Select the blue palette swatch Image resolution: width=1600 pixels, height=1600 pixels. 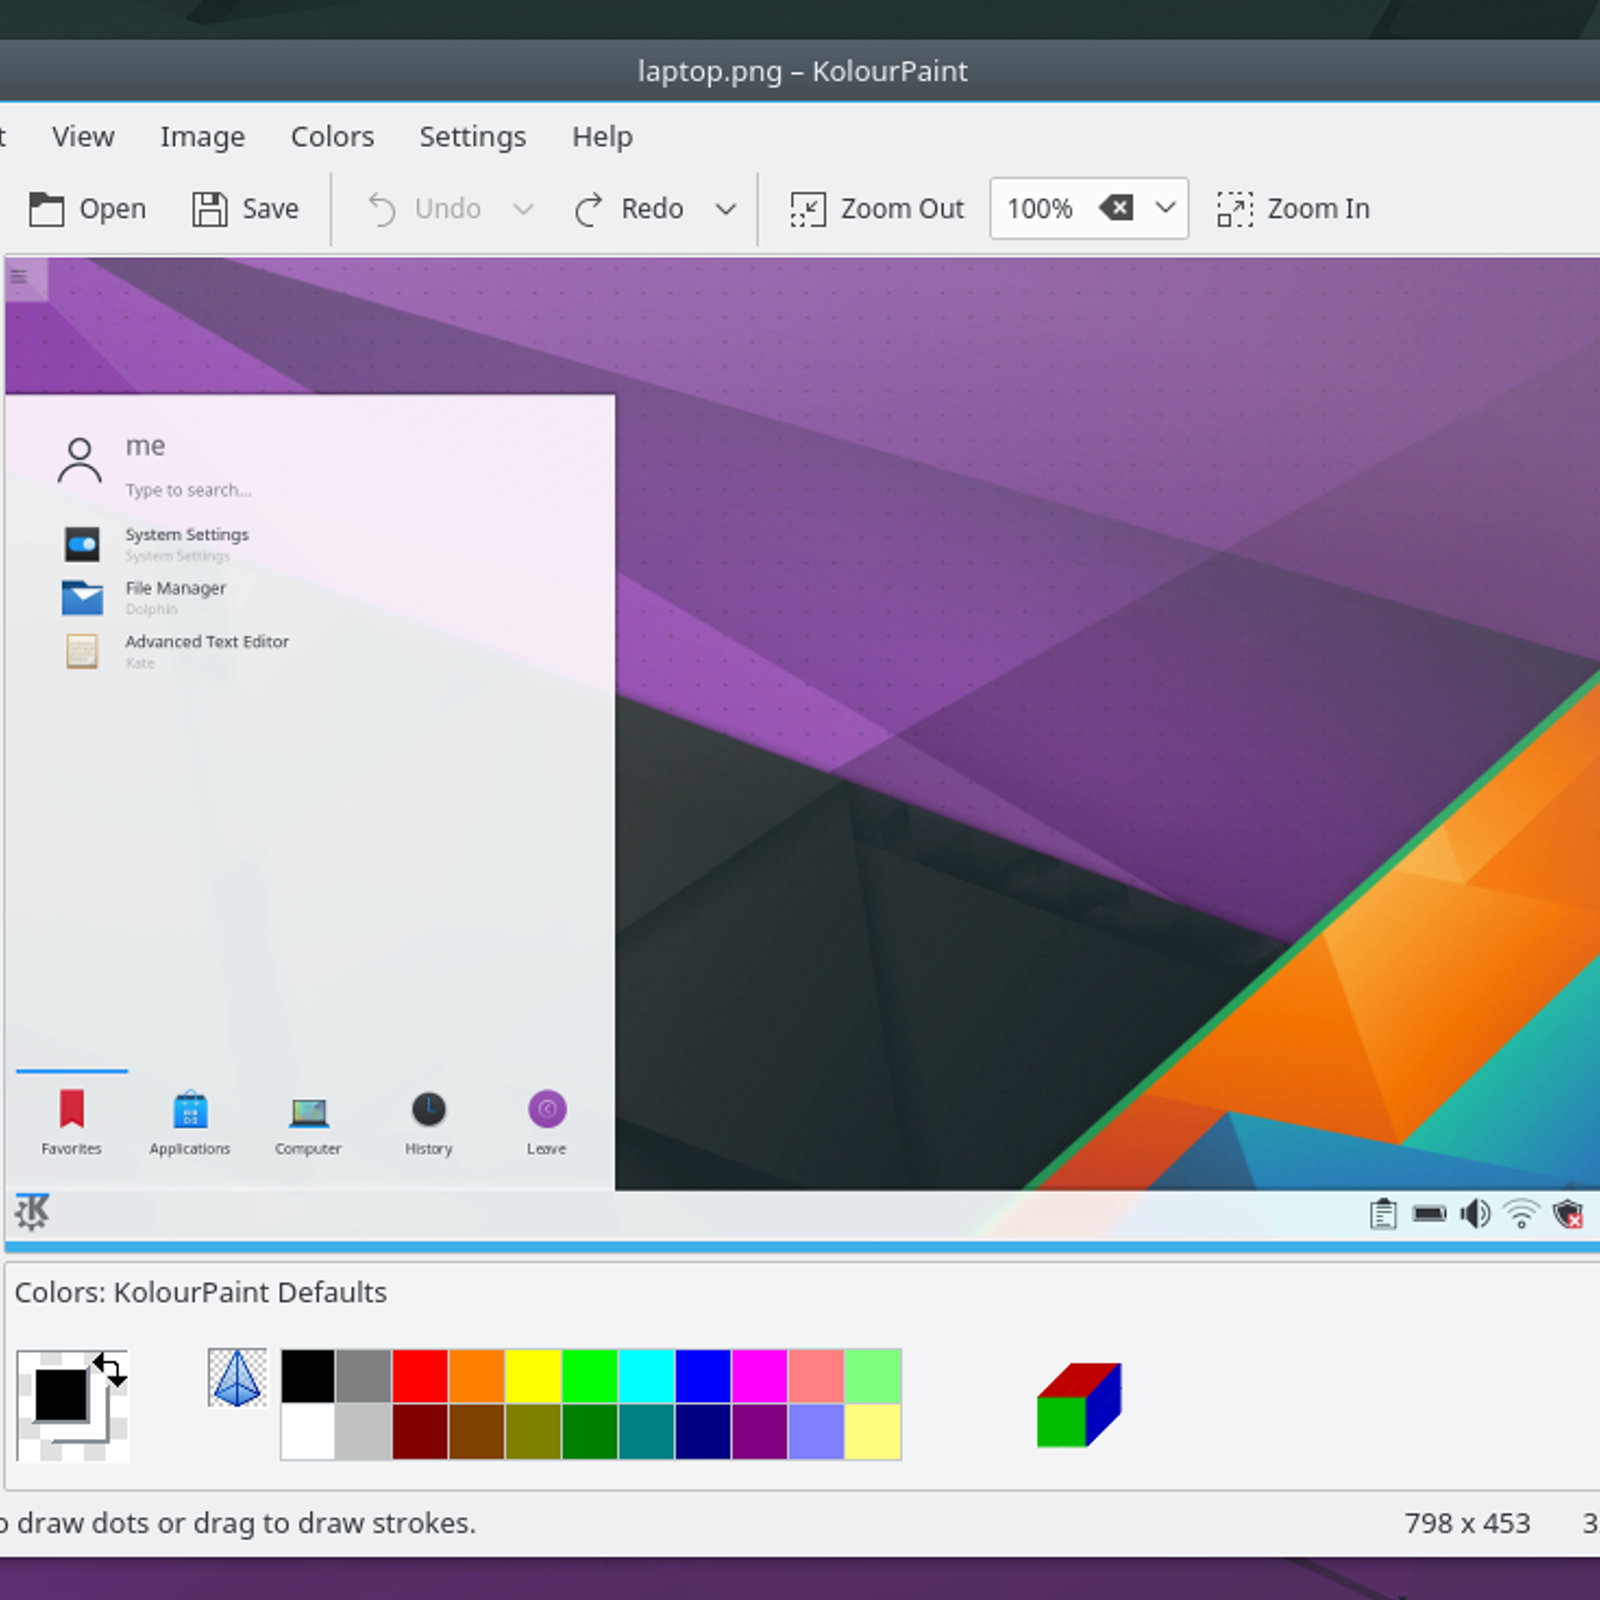click(703, 1376)
